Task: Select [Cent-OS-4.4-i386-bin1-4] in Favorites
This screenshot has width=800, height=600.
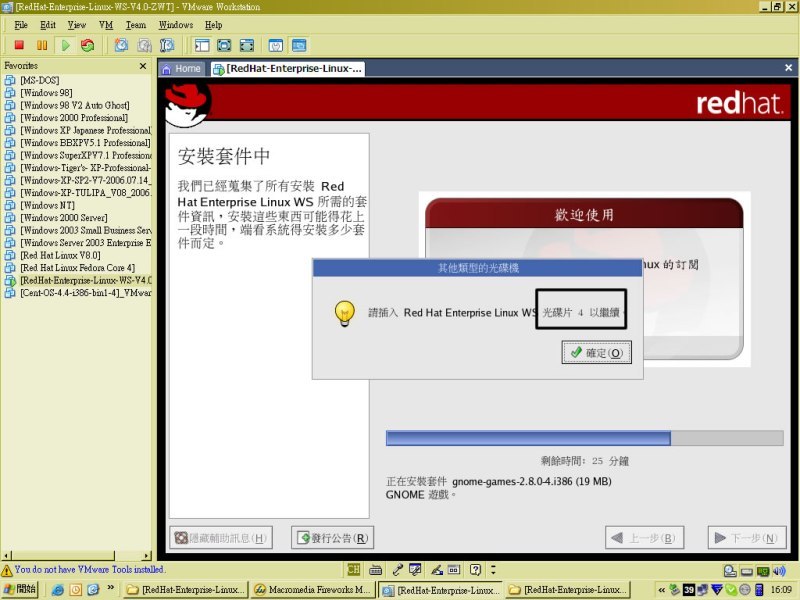Action: (x=78, y=293)
